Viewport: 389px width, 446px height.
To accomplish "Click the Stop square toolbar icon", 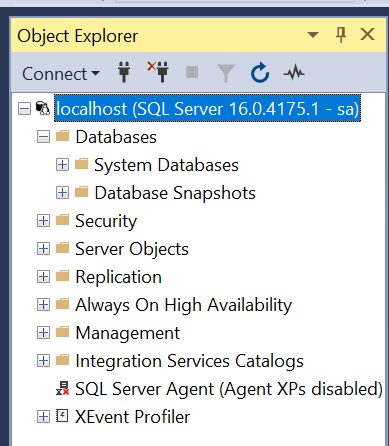I will click(192, 72).
